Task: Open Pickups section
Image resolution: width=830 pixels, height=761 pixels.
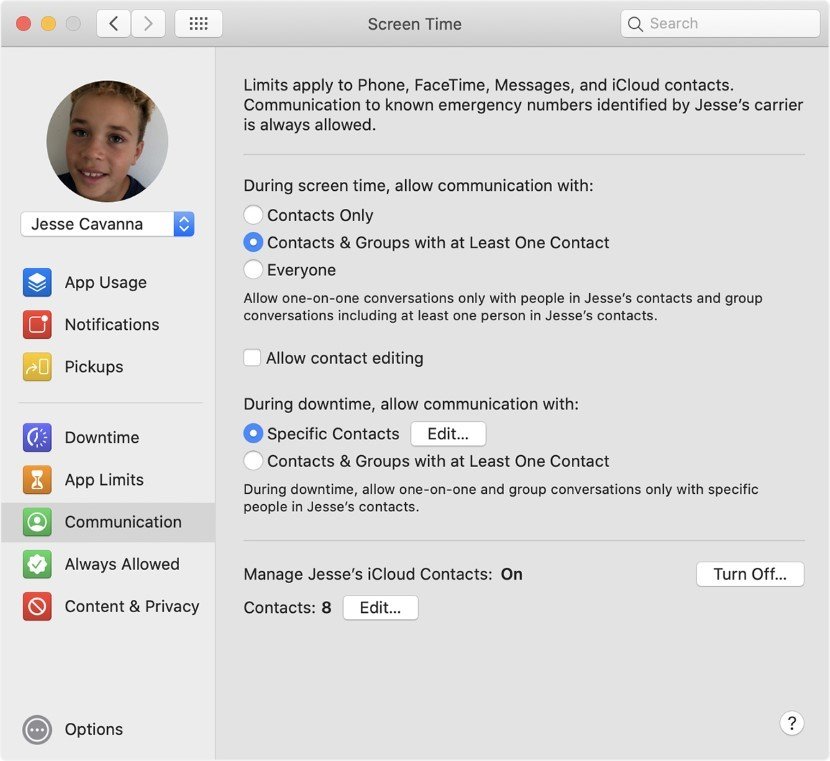Action: [94, 367]
